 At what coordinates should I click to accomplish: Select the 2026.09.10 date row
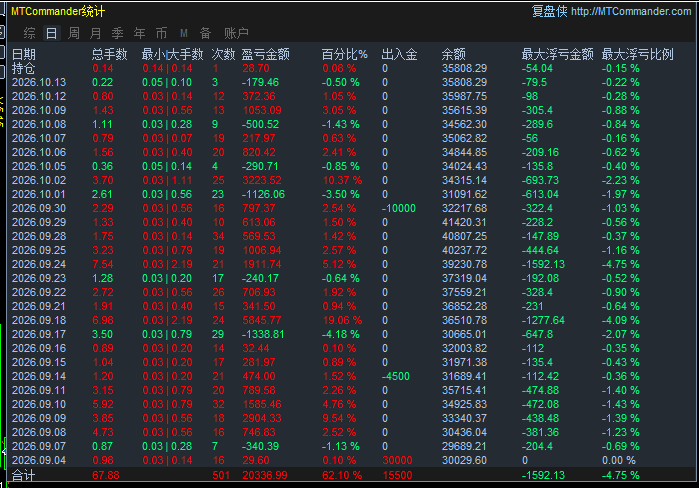click(x=39, y=404)
